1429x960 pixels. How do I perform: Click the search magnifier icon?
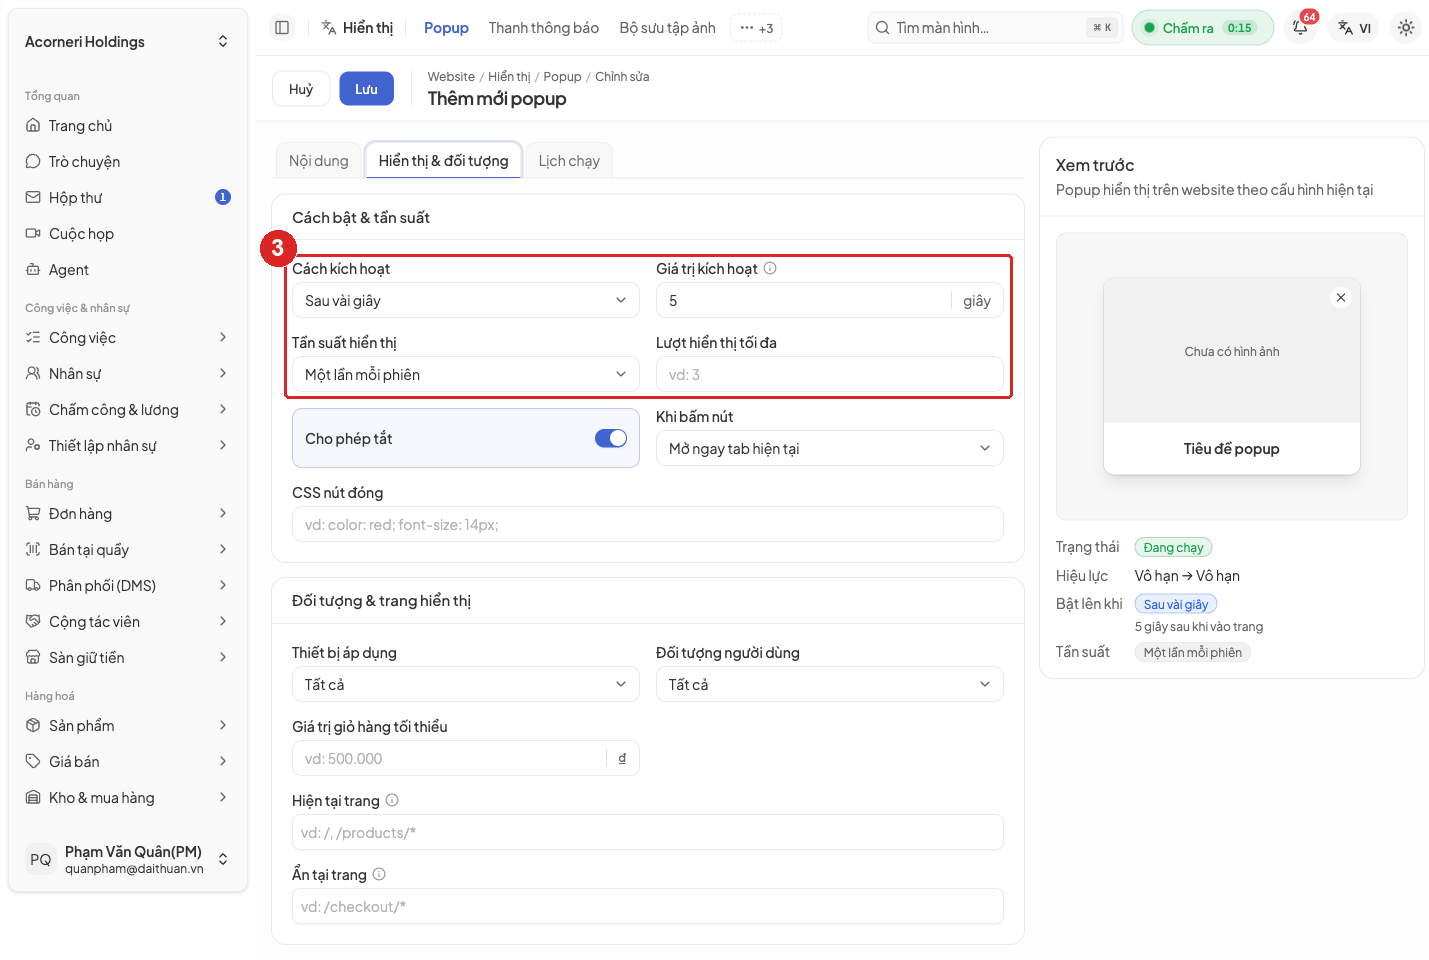[882, 28]
